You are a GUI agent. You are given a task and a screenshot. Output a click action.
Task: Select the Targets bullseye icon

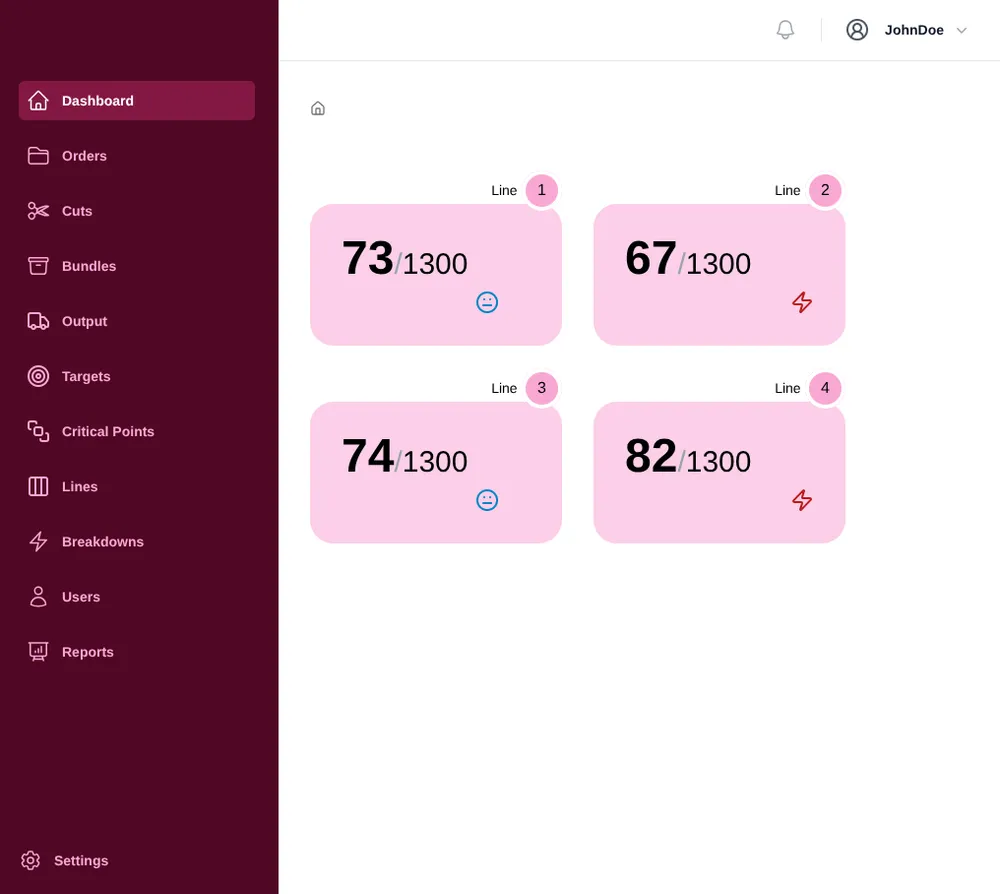[x=37, y=375]
